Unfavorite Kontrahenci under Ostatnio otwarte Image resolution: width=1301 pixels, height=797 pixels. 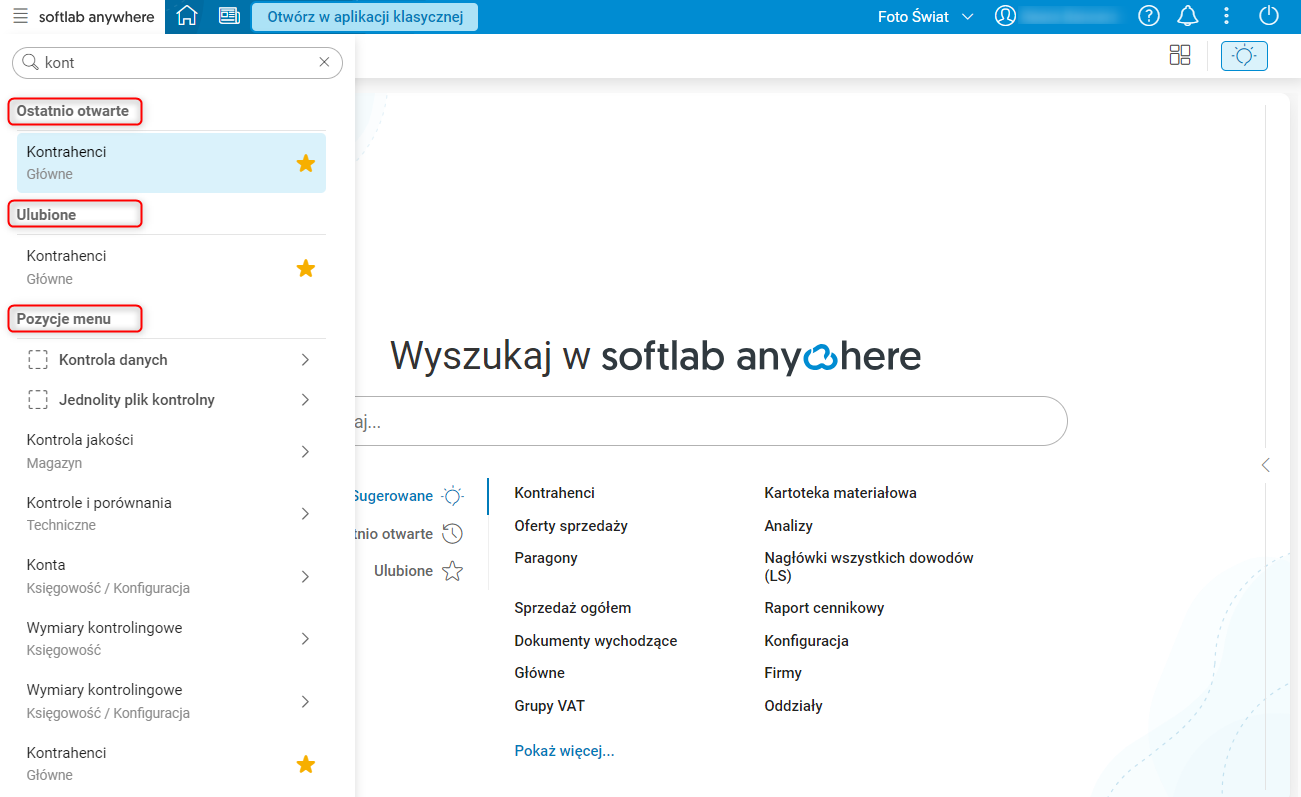point(306,163)
